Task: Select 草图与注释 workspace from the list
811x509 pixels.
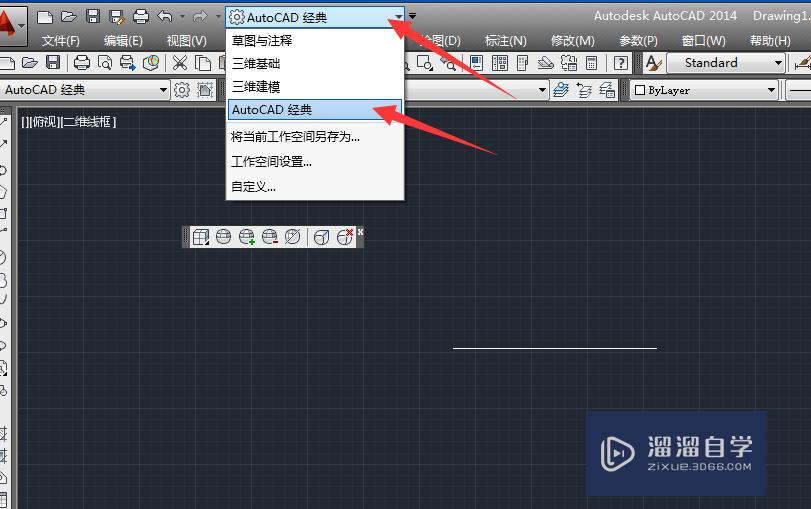Action: 314,40
